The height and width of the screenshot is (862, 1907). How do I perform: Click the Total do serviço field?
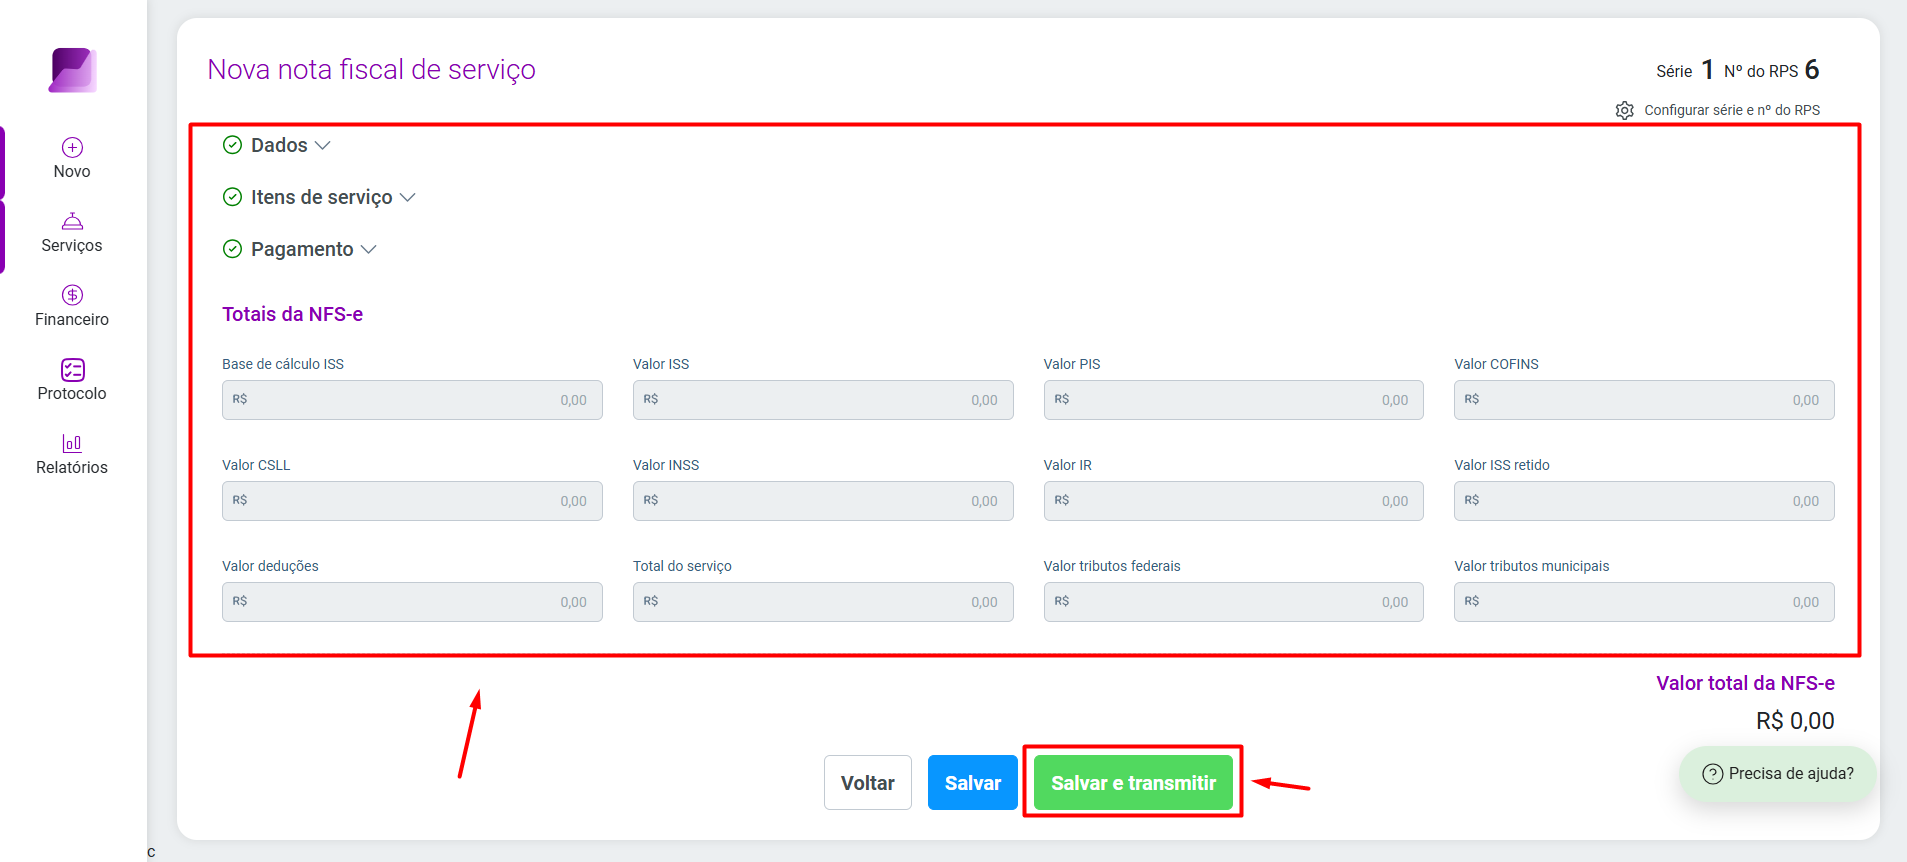click(x=823, y=602)
